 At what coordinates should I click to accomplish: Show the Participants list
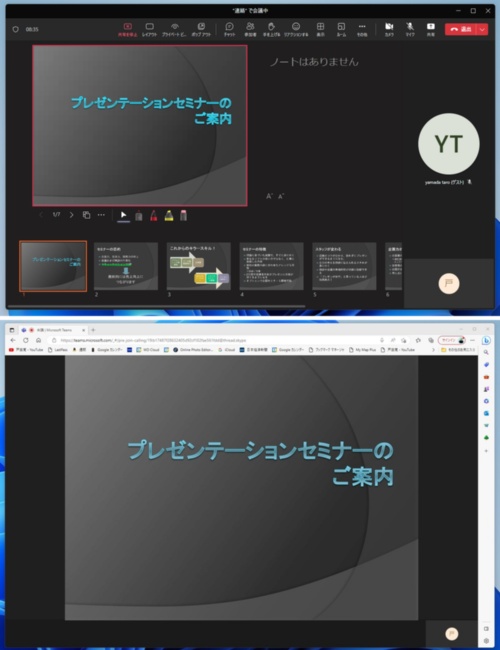[250, 29]
